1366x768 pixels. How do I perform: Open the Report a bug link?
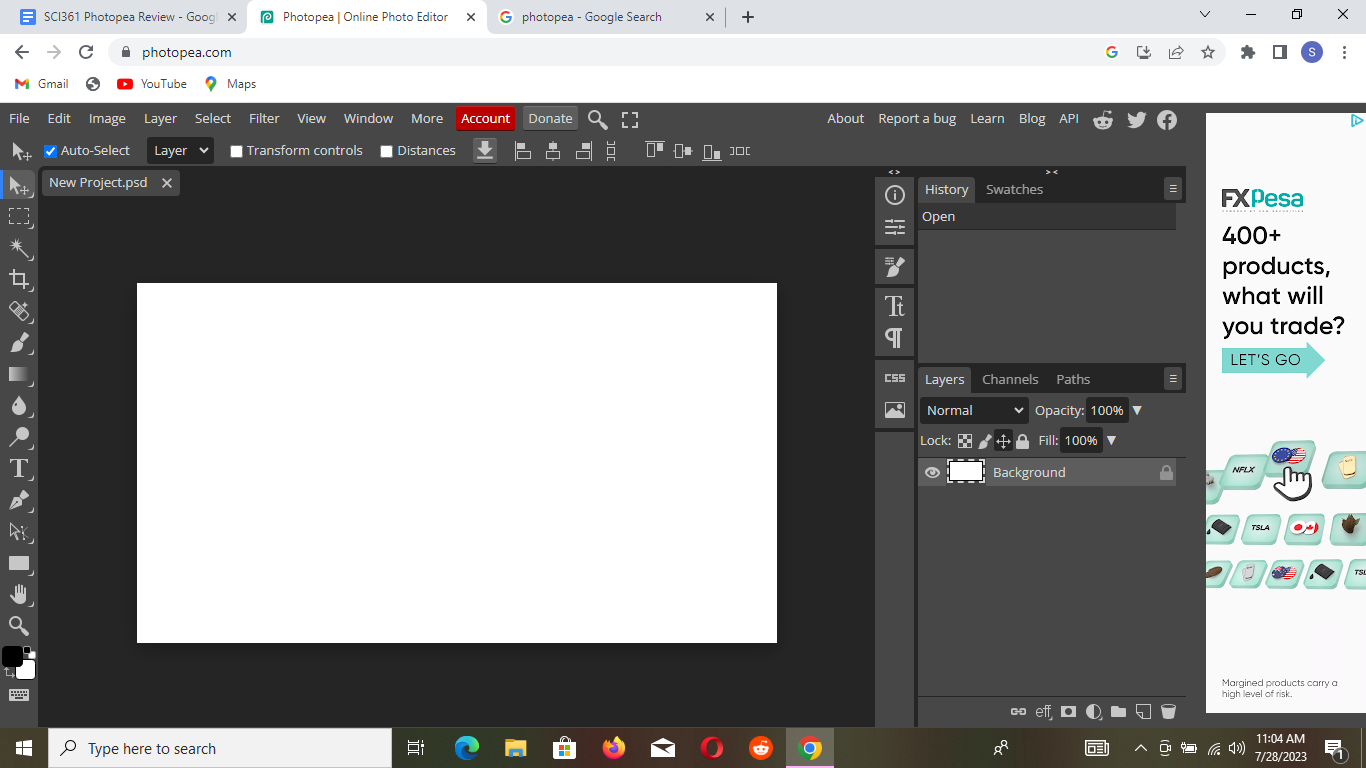tap(917, 118)
